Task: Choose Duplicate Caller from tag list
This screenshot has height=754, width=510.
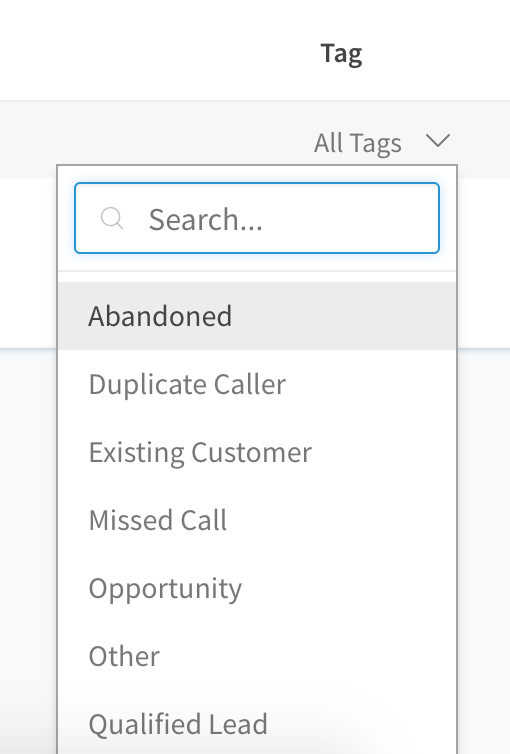Action: tap(257, 384)
